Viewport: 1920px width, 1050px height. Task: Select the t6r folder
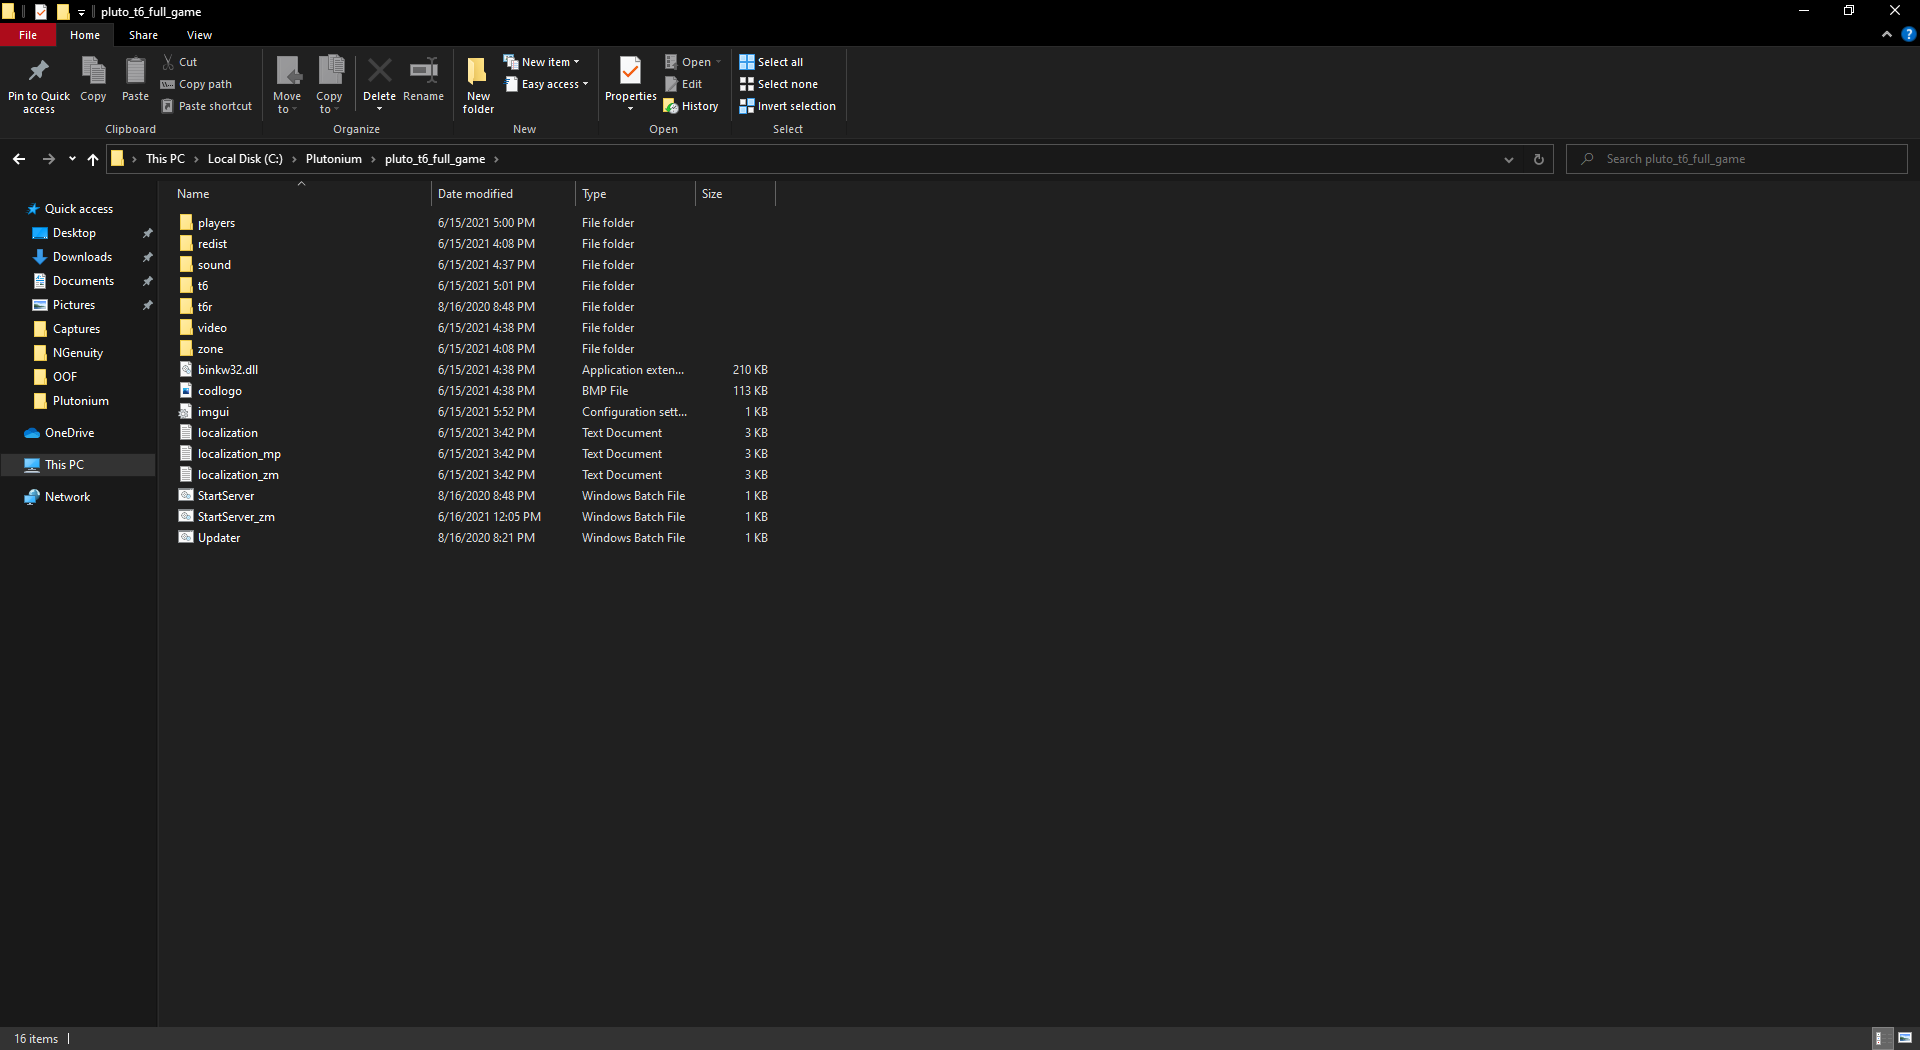click(x=205, y=307)
